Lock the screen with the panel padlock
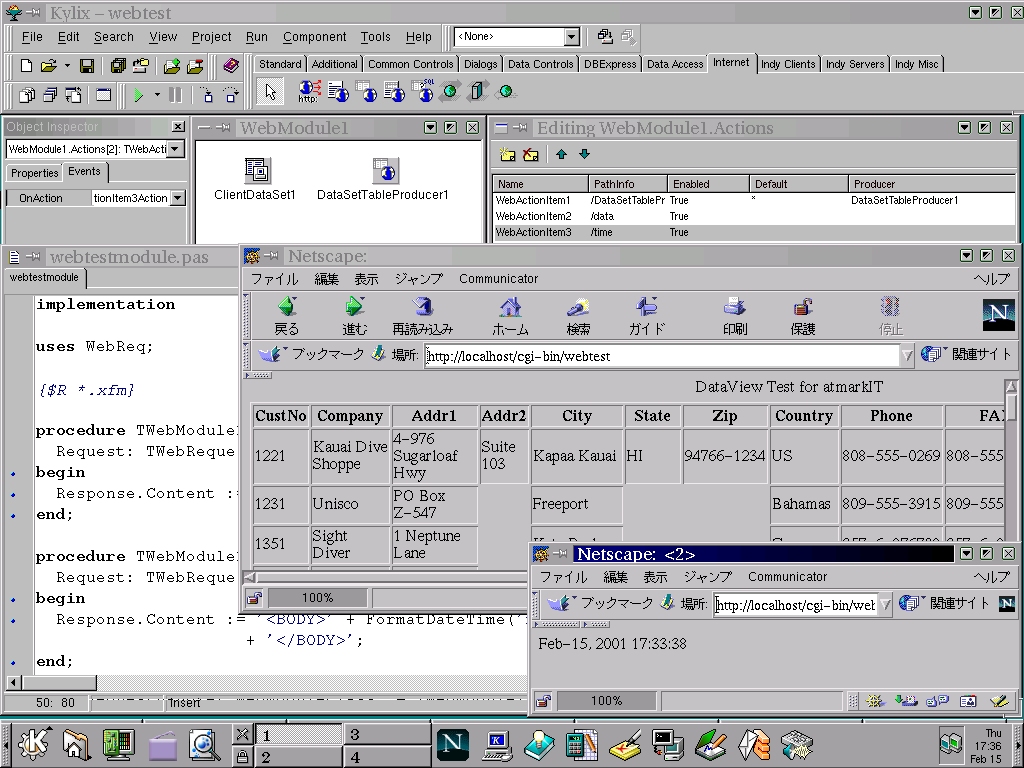The width and height of the screenshot is (1024, 768). [242, 756]
